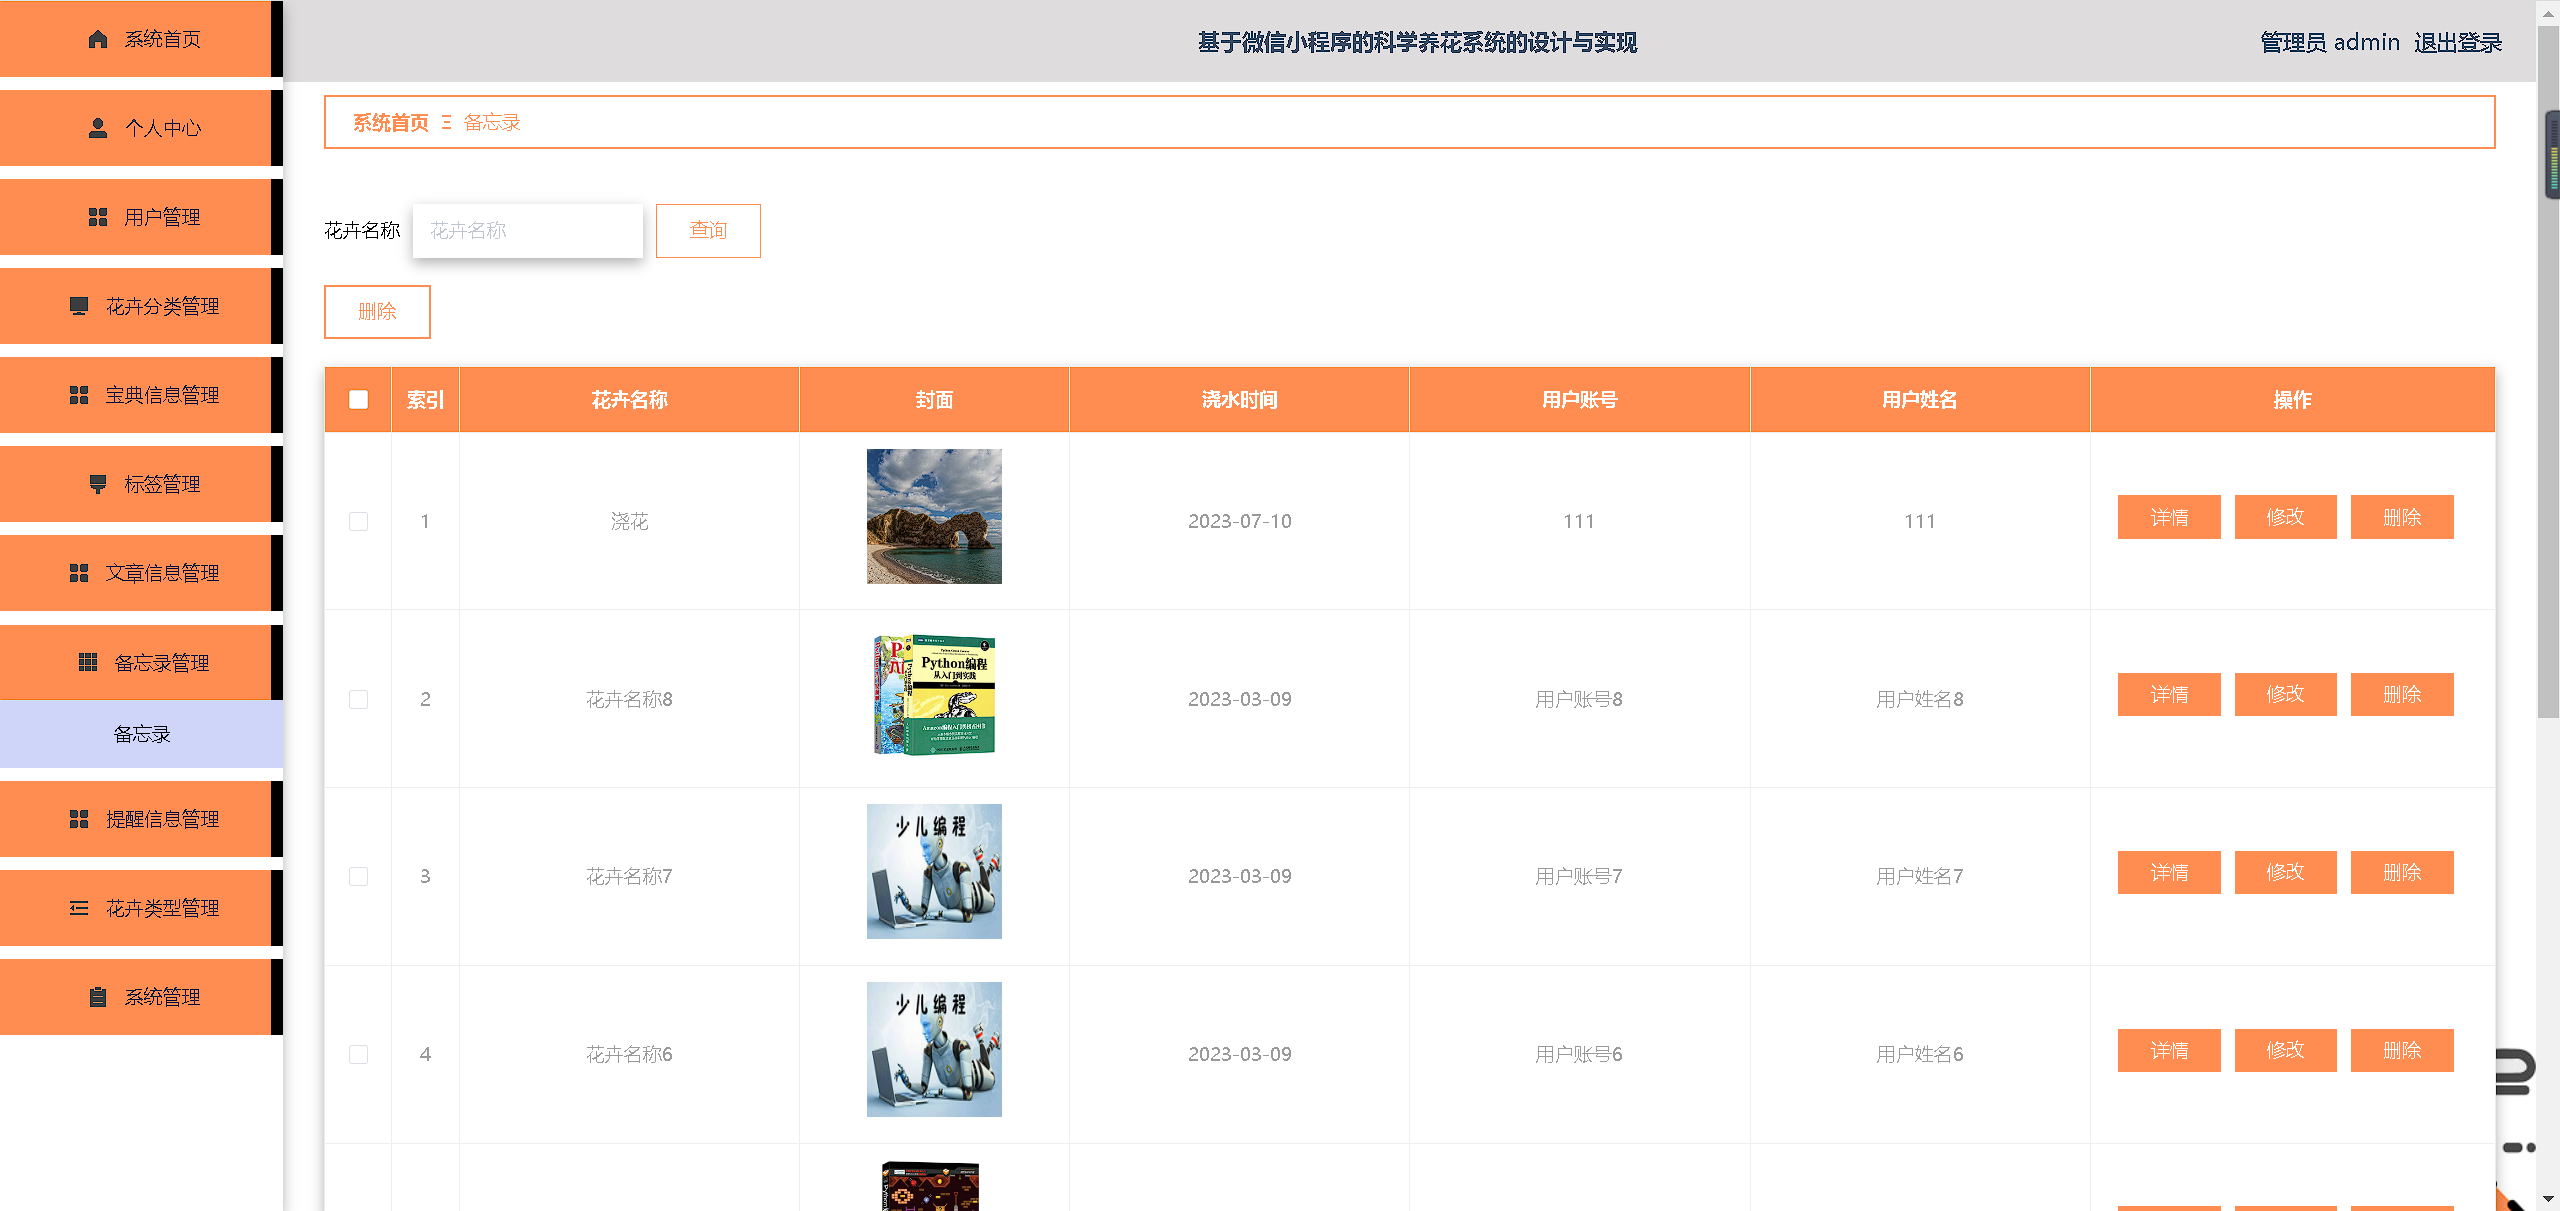2560x1211 pixels.
Task: Click the clipboard icon beside 系统管理
Action: coord(98,997)
